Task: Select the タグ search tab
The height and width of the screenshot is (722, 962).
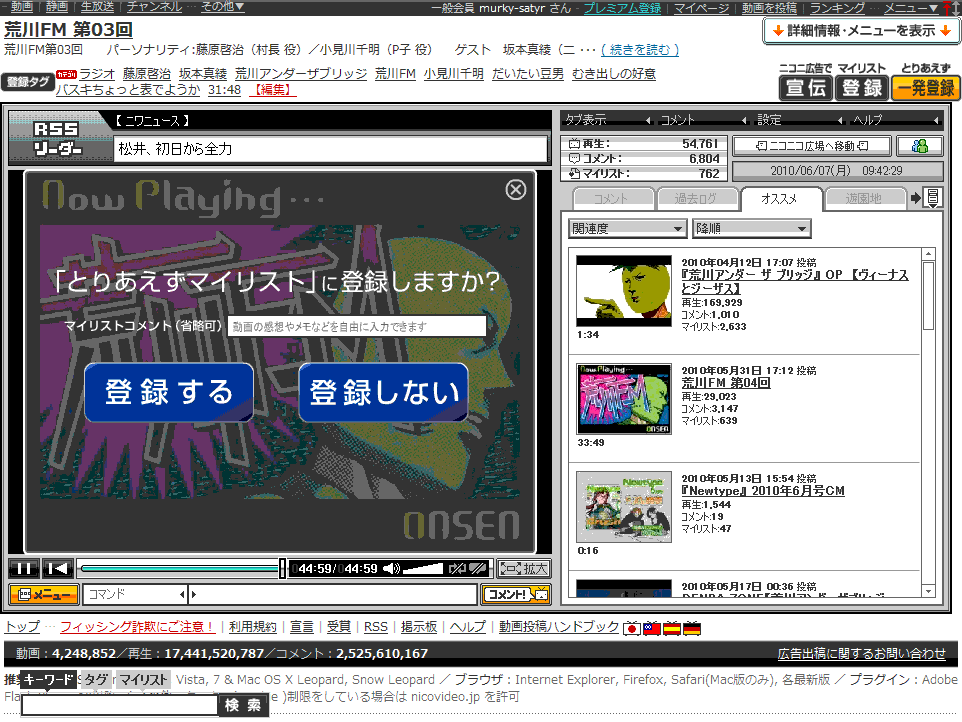Action: tap(96, 680)
